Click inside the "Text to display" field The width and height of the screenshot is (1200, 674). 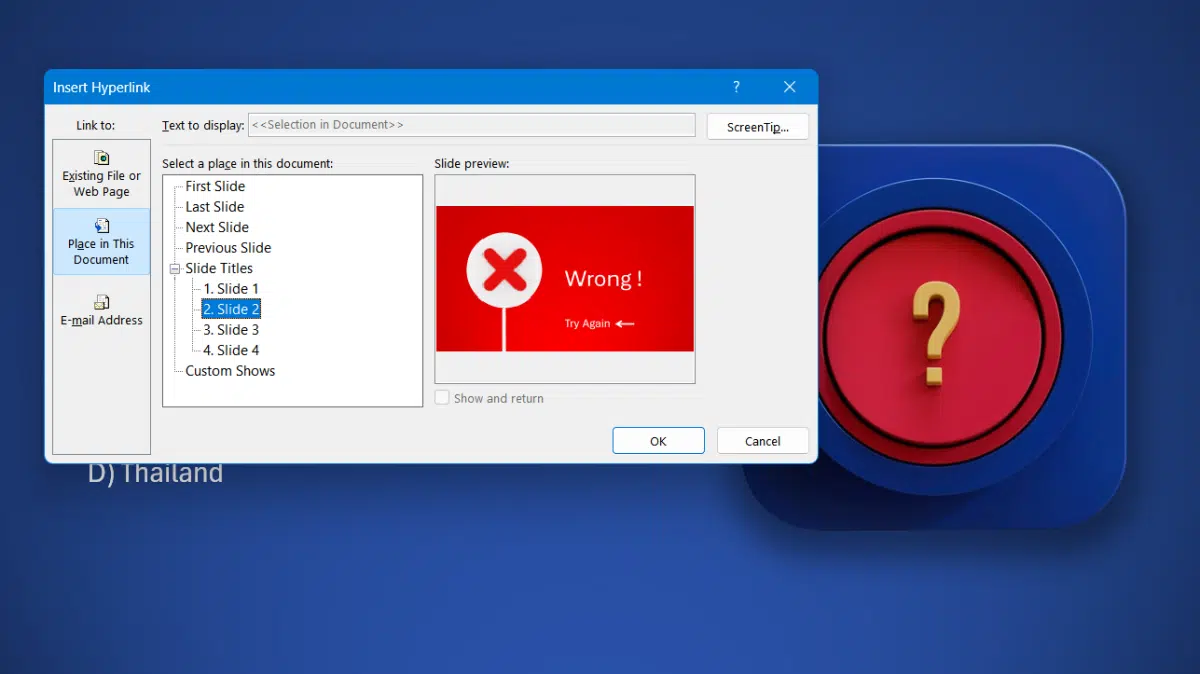point(470,124)
